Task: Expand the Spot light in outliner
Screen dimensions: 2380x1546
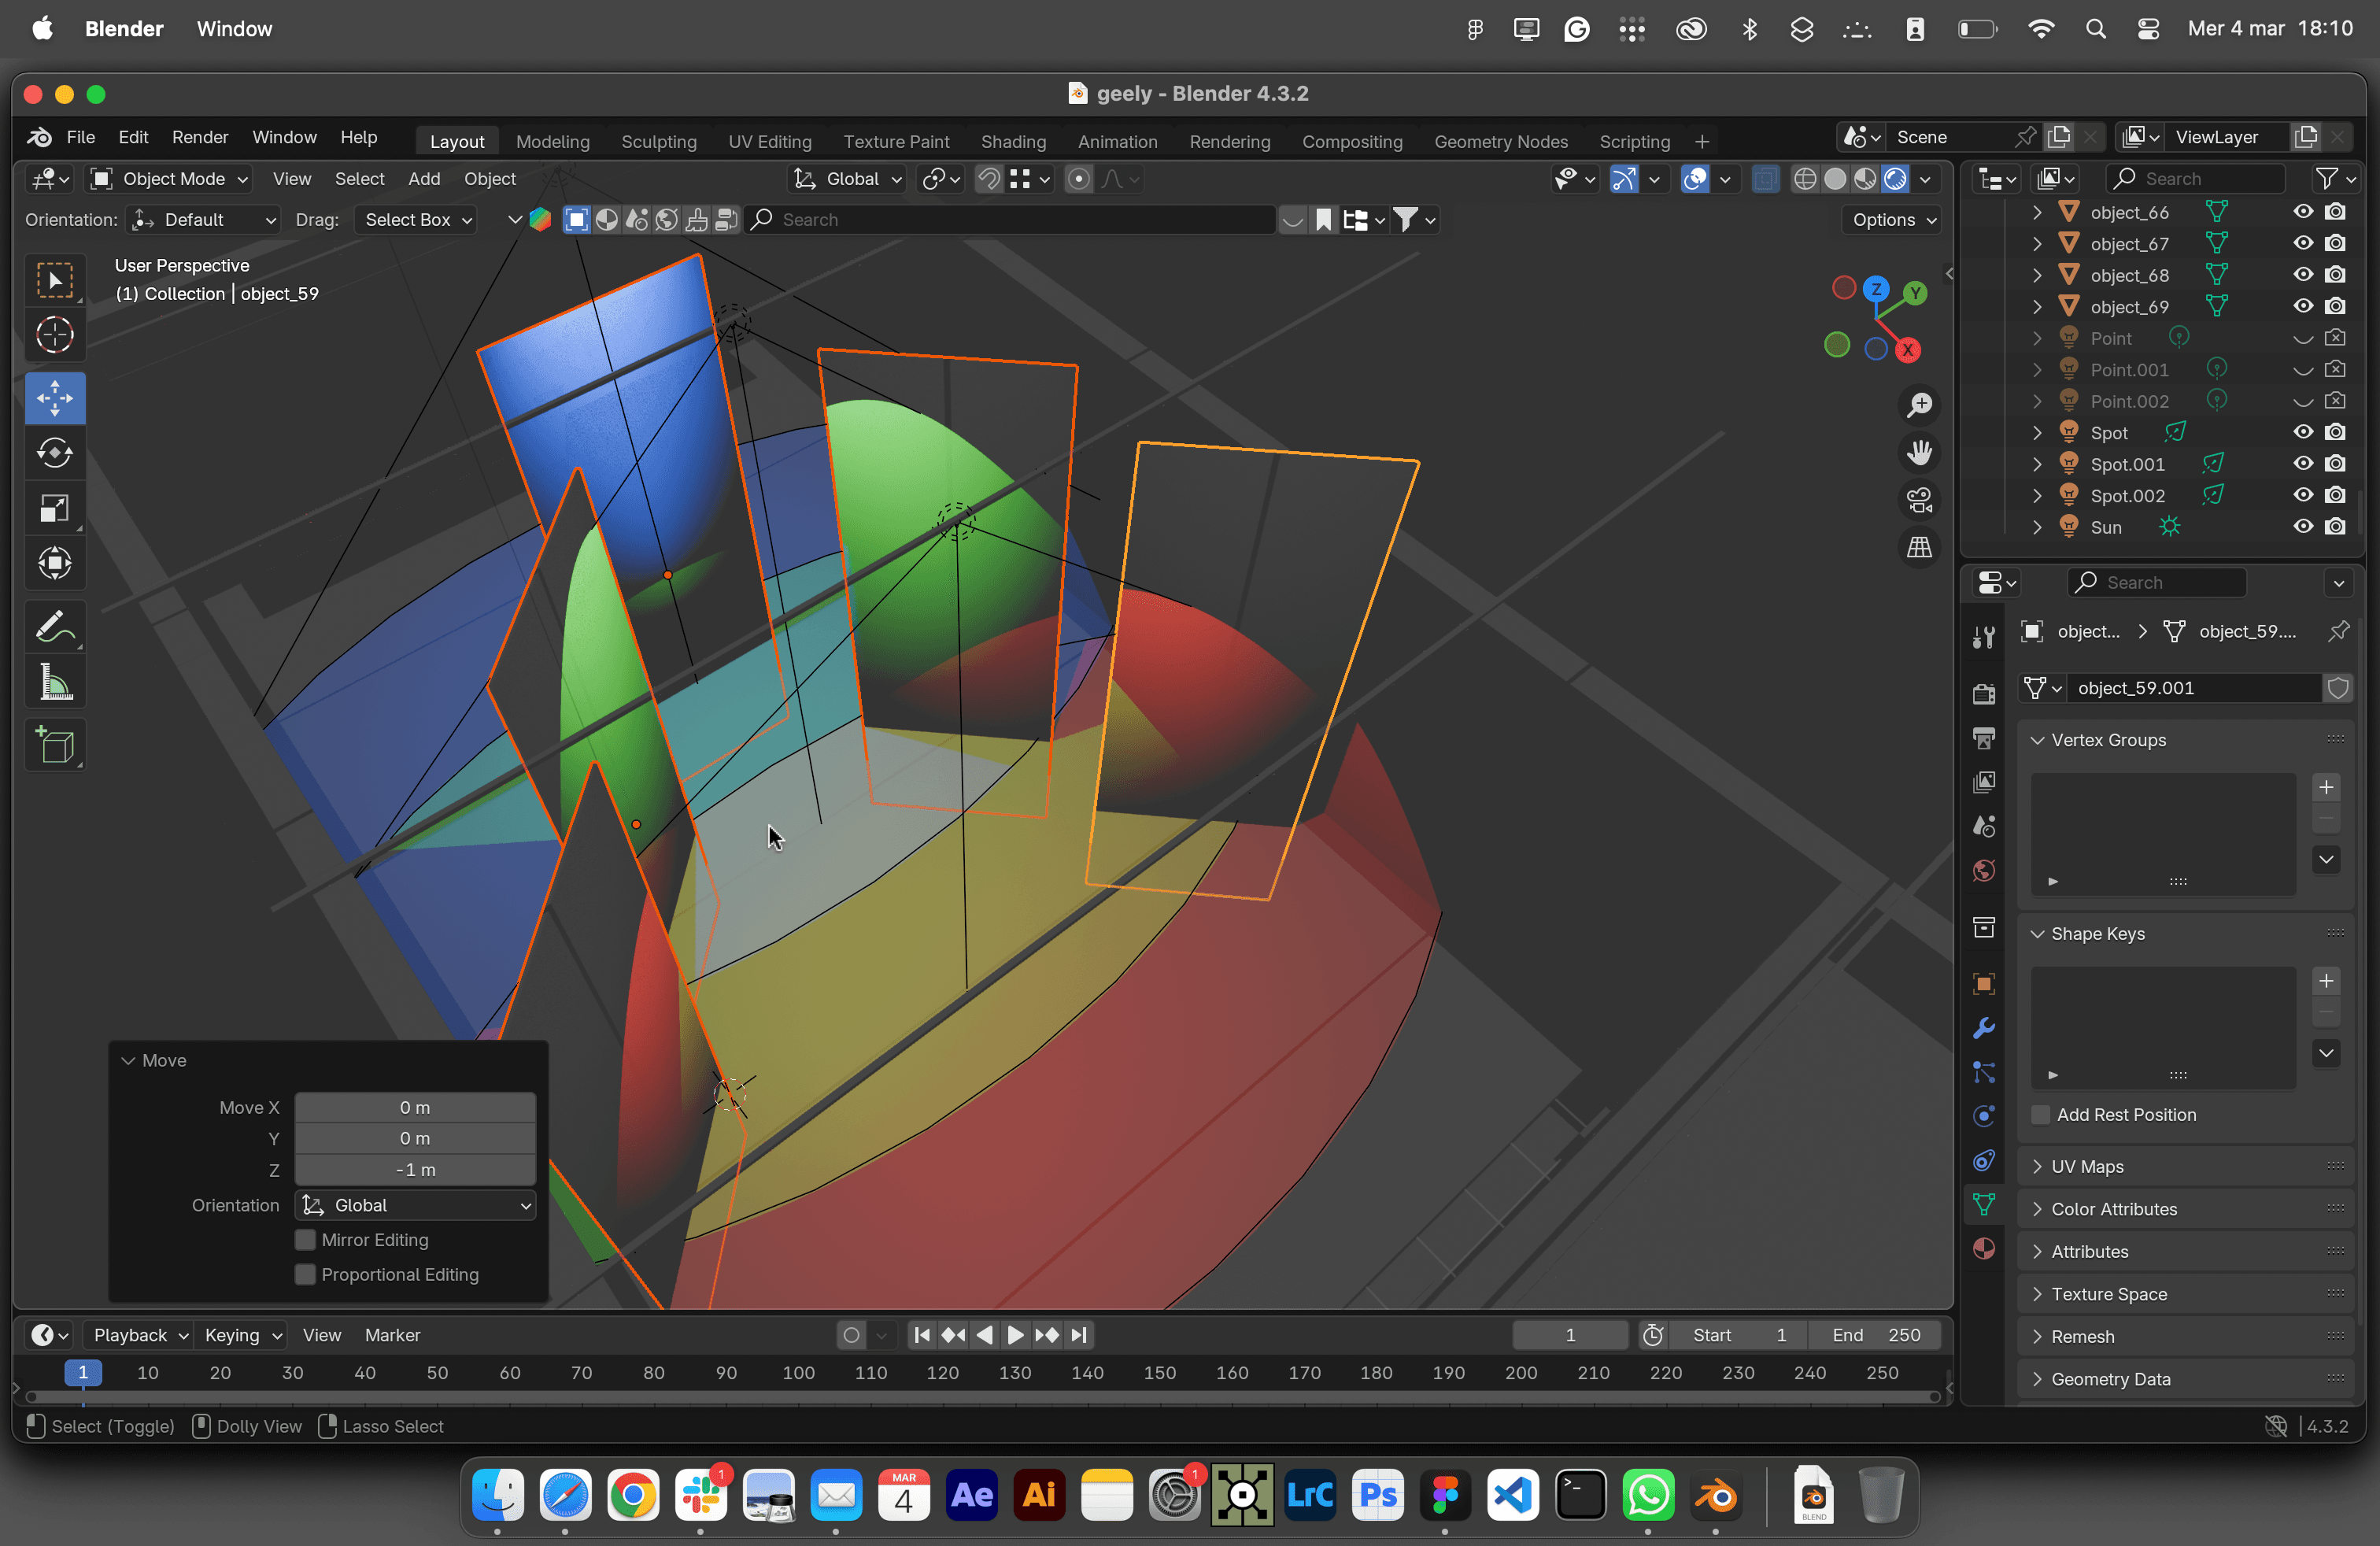Action: [2037, 433]
